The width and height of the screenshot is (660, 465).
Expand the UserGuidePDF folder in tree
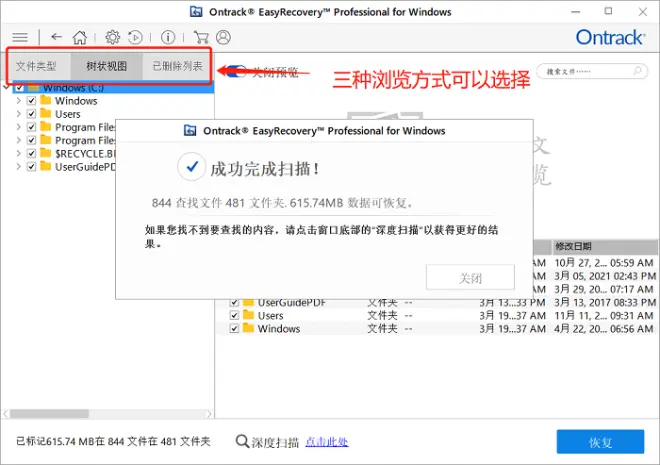(19, 167)
